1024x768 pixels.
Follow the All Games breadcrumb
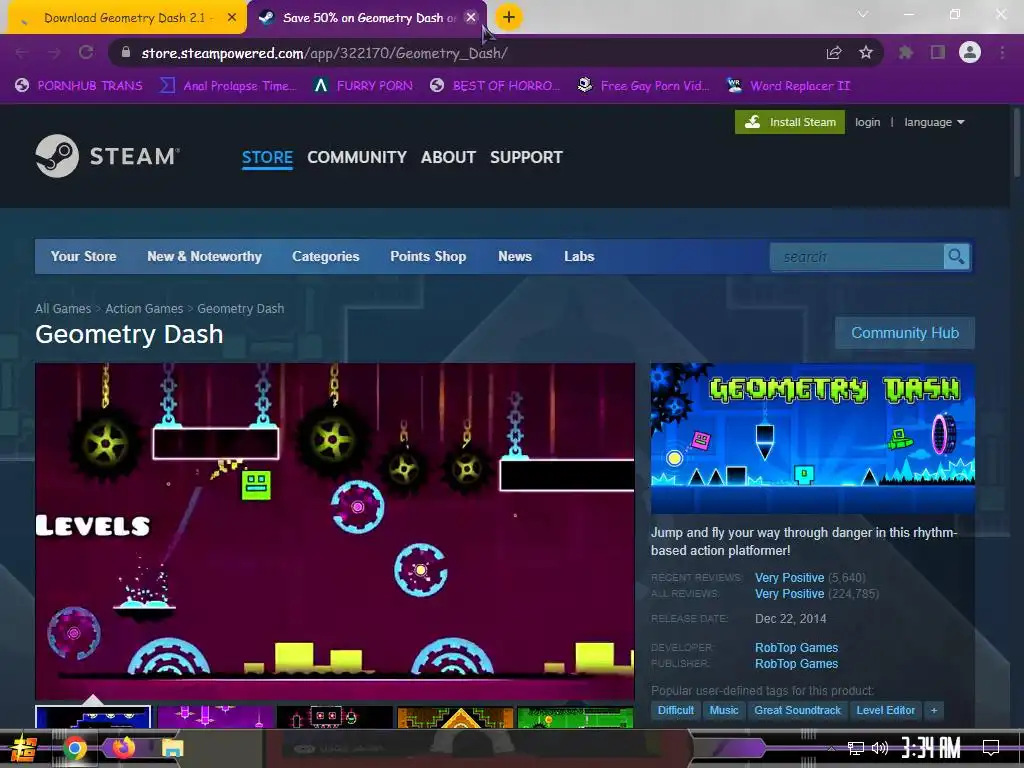pos(63,308)
